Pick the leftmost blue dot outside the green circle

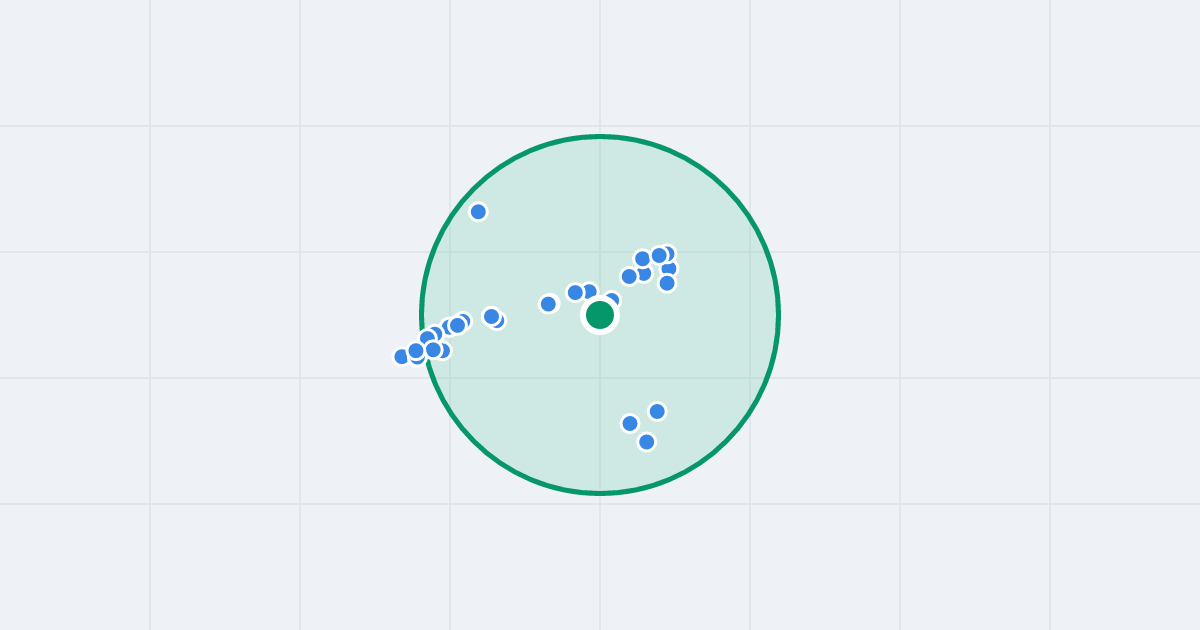coord(402,356)
